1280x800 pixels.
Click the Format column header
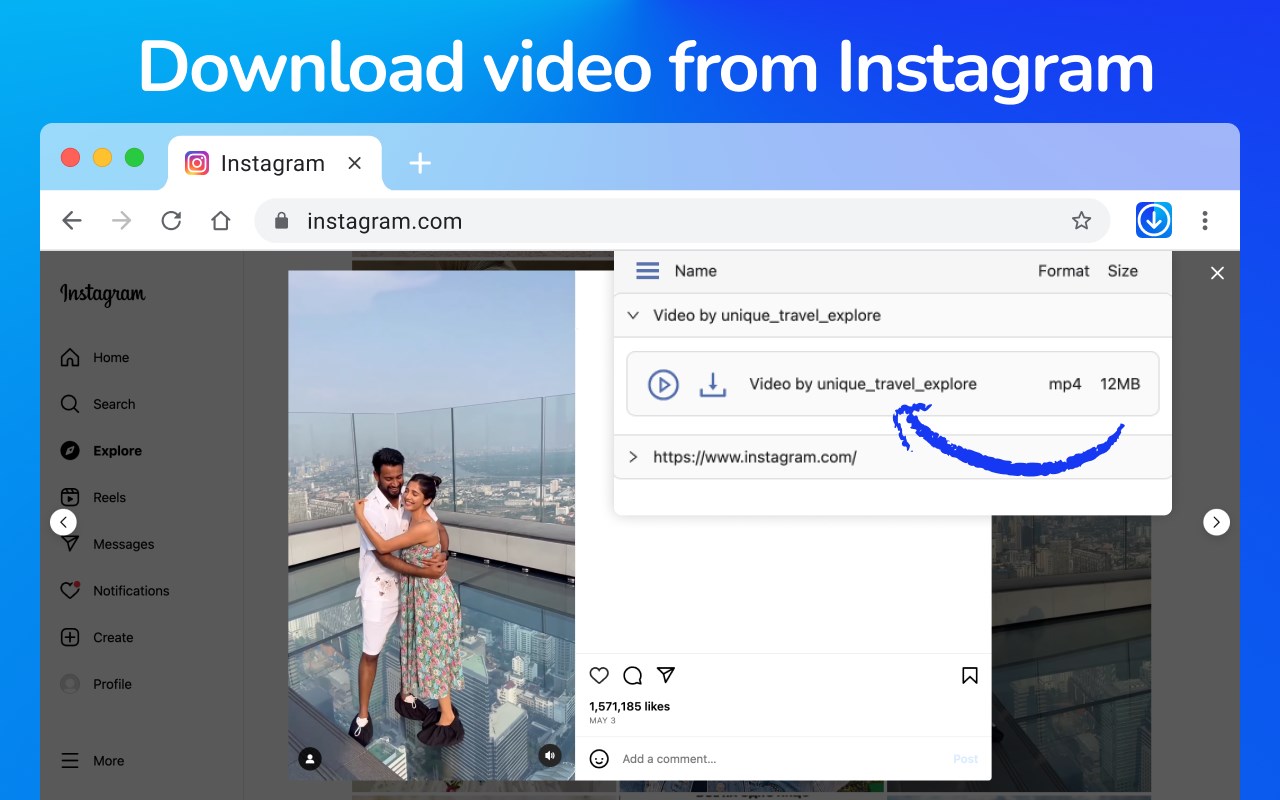coord(1064,271)
